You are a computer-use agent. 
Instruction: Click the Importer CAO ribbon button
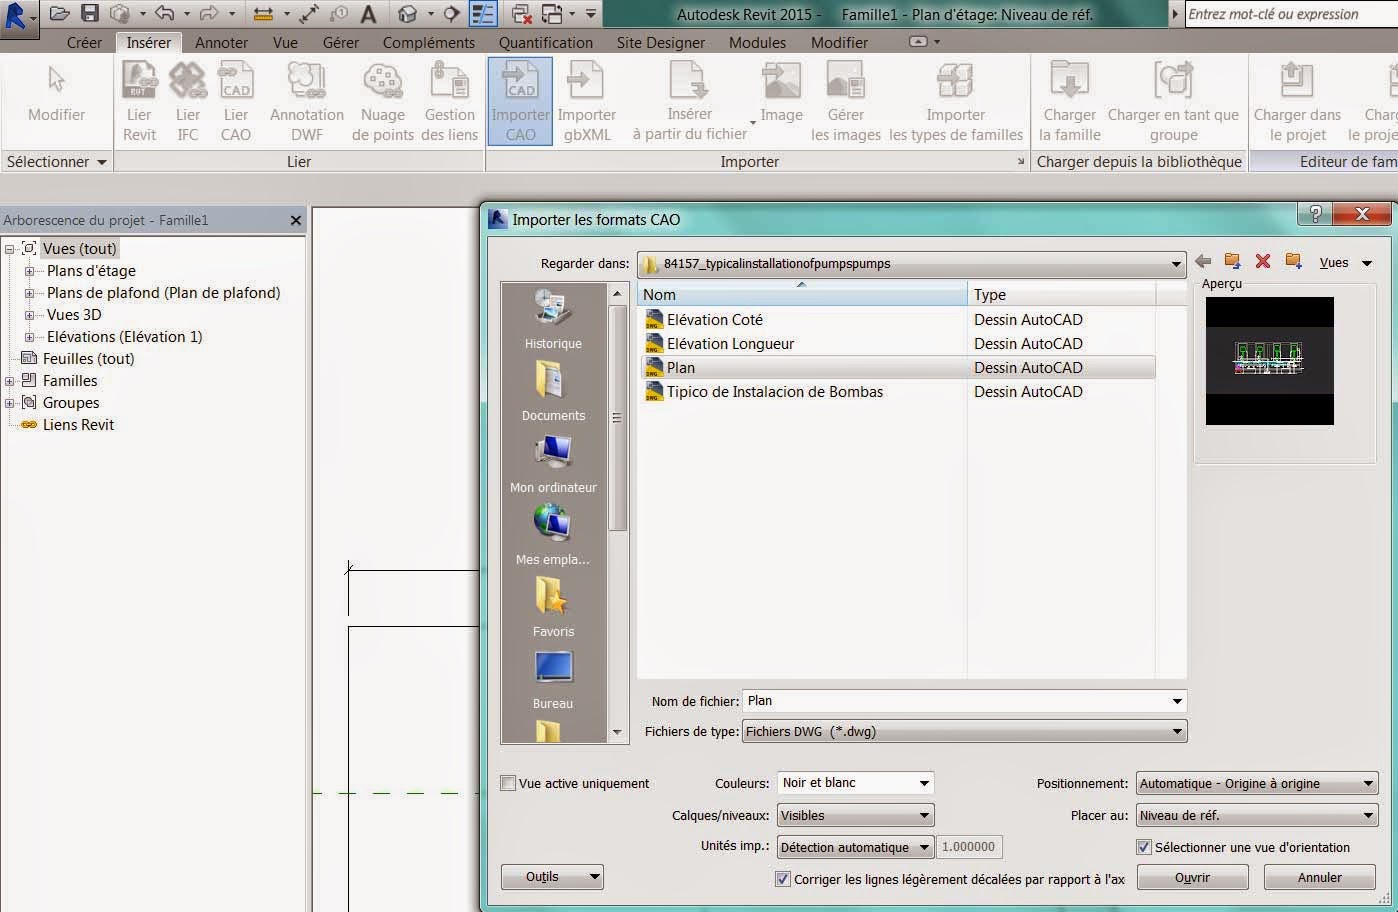click(x=520, y=101)
